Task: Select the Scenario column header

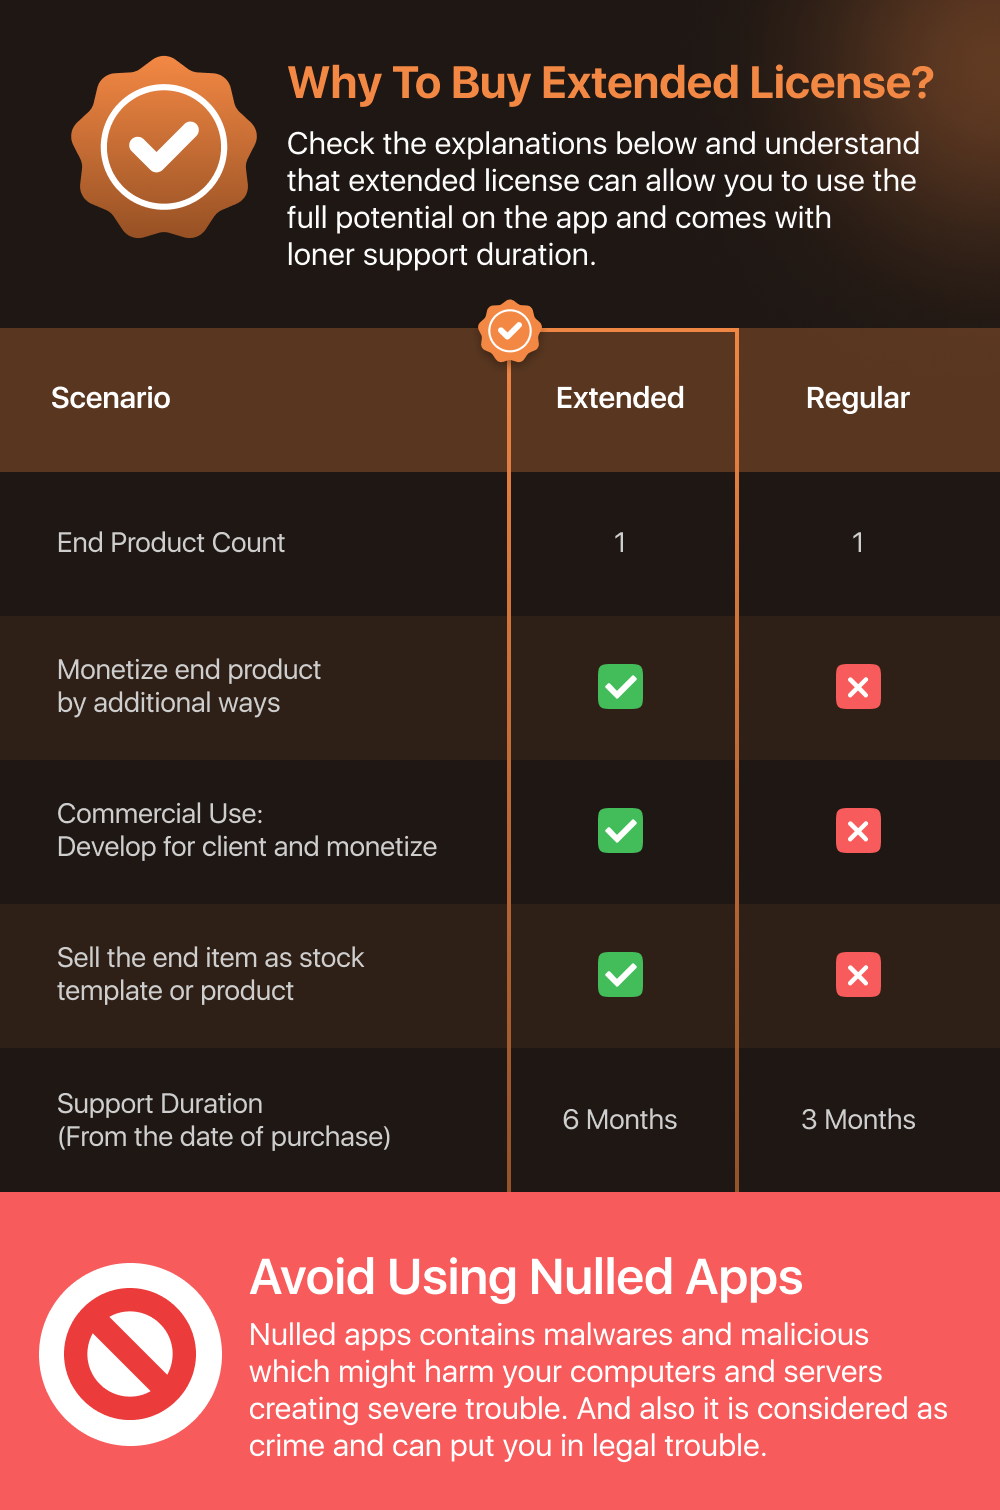Action: [x=111, y=398]
